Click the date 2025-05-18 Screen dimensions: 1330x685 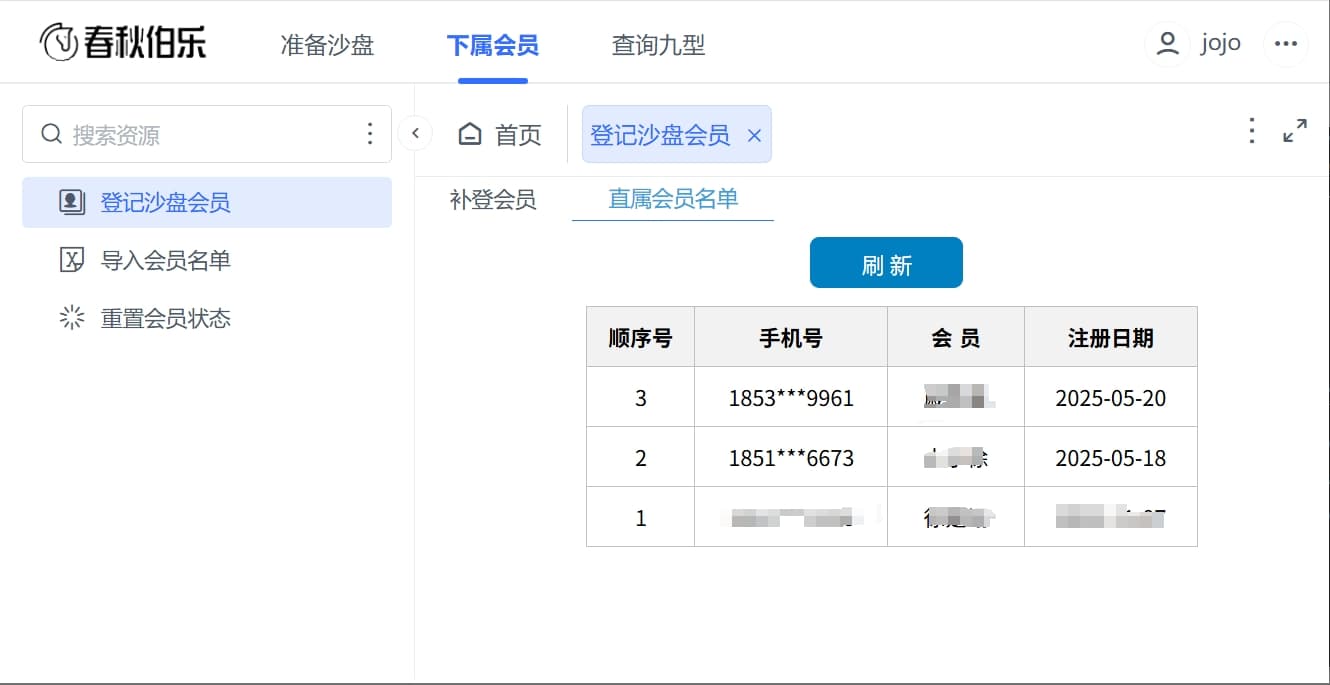[1111, 458]
